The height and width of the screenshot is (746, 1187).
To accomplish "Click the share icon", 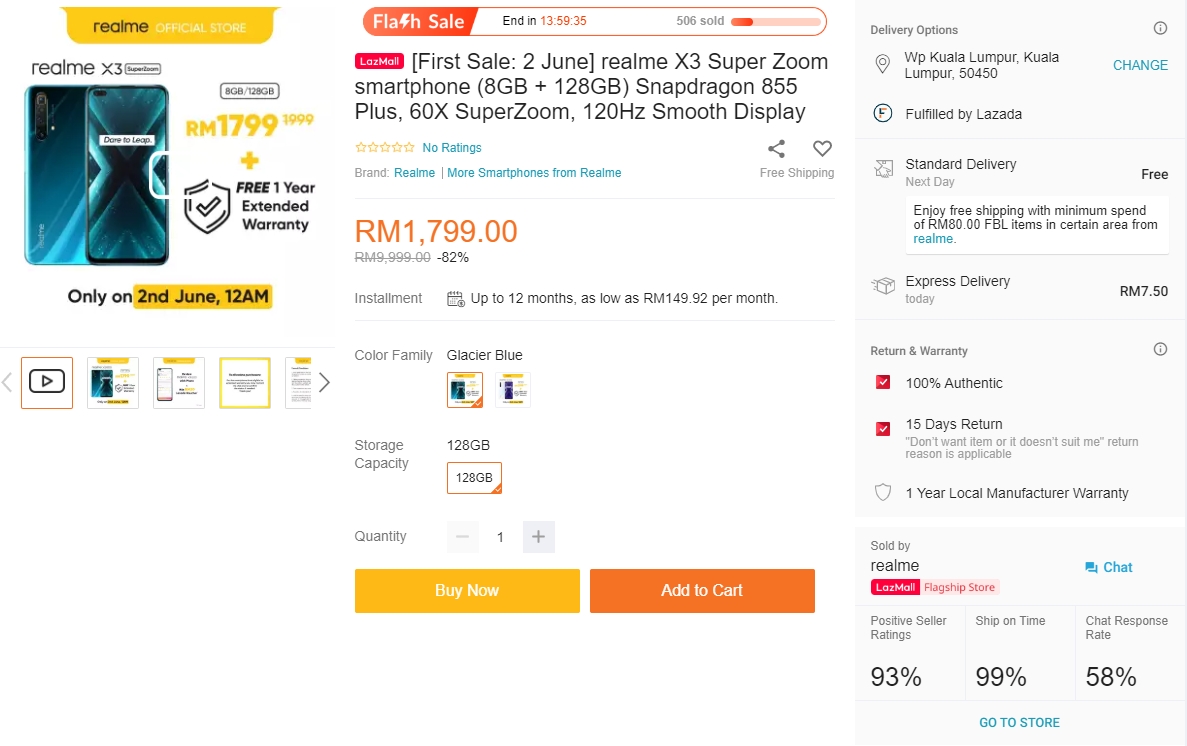I will 776,149.
